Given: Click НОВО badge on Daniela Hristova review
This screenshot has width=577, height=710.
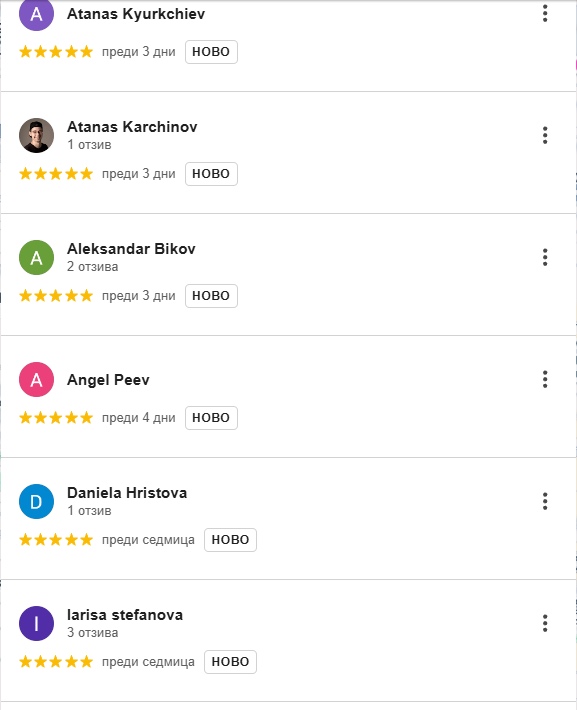Looking at the screenshot, I should pos(230,540).
